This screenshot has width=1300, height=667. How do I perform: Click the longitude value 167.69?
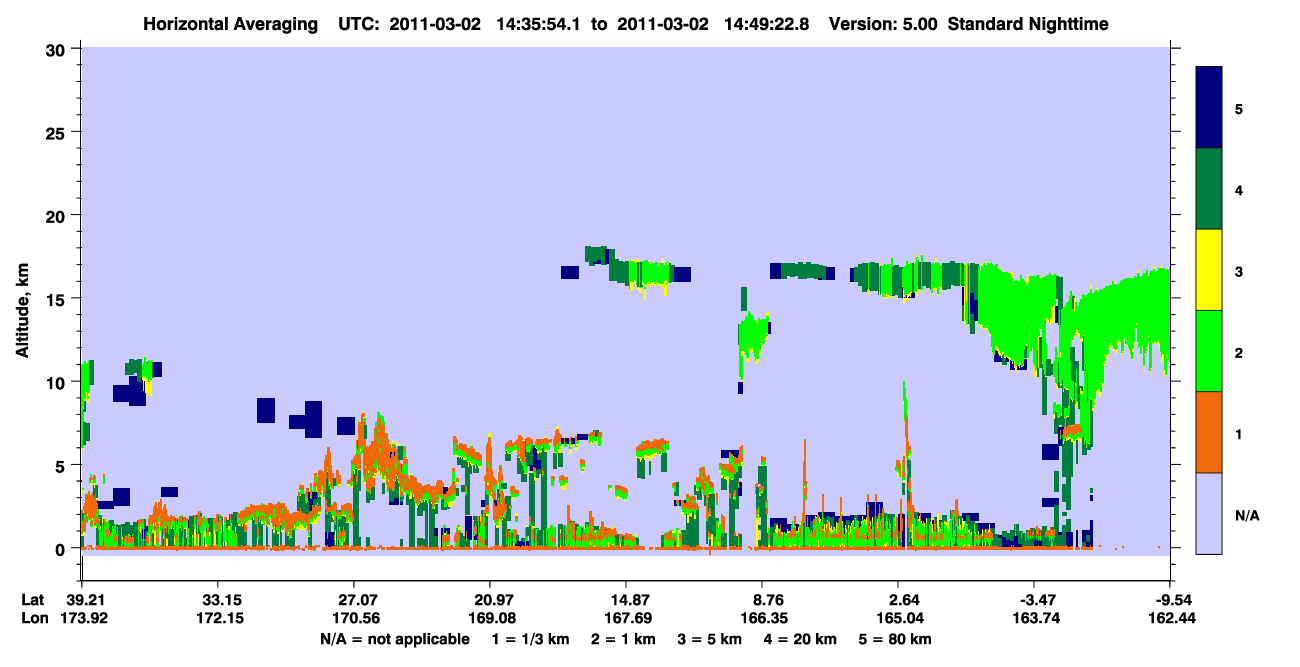(x=626, y=618)
